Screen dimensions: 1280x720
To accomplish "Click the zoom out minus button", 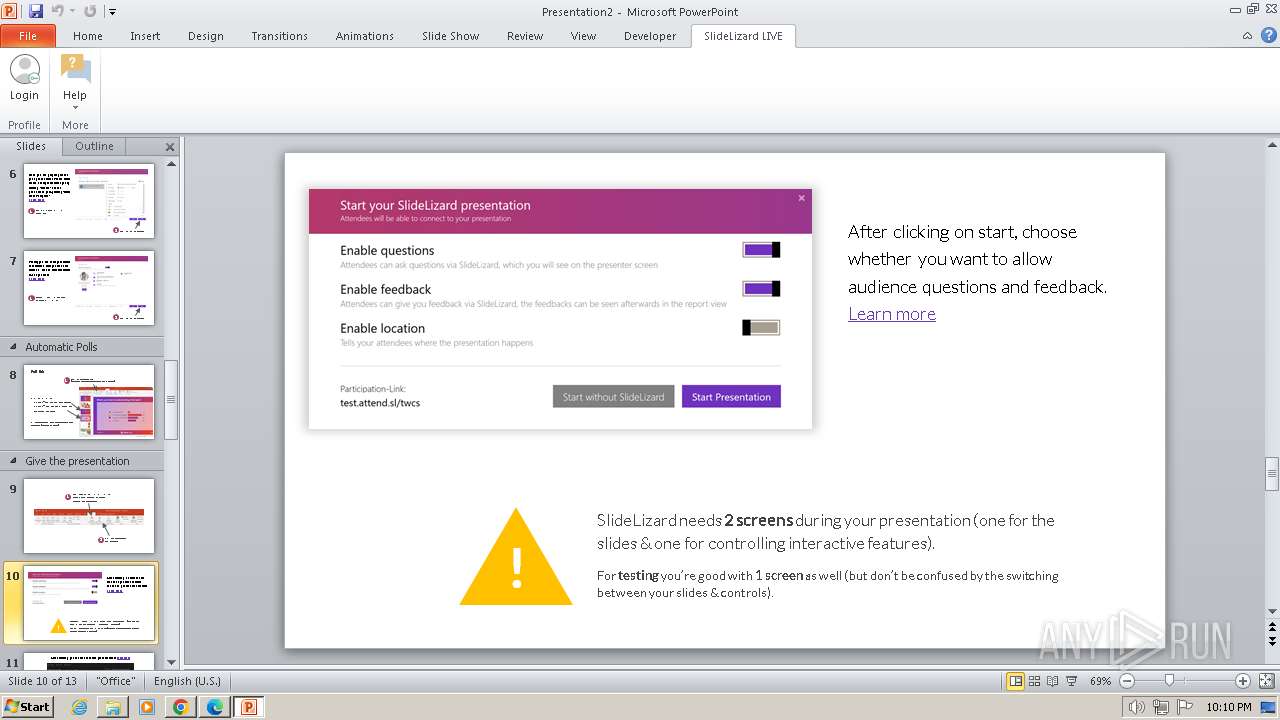I will tap(1127, 681).
